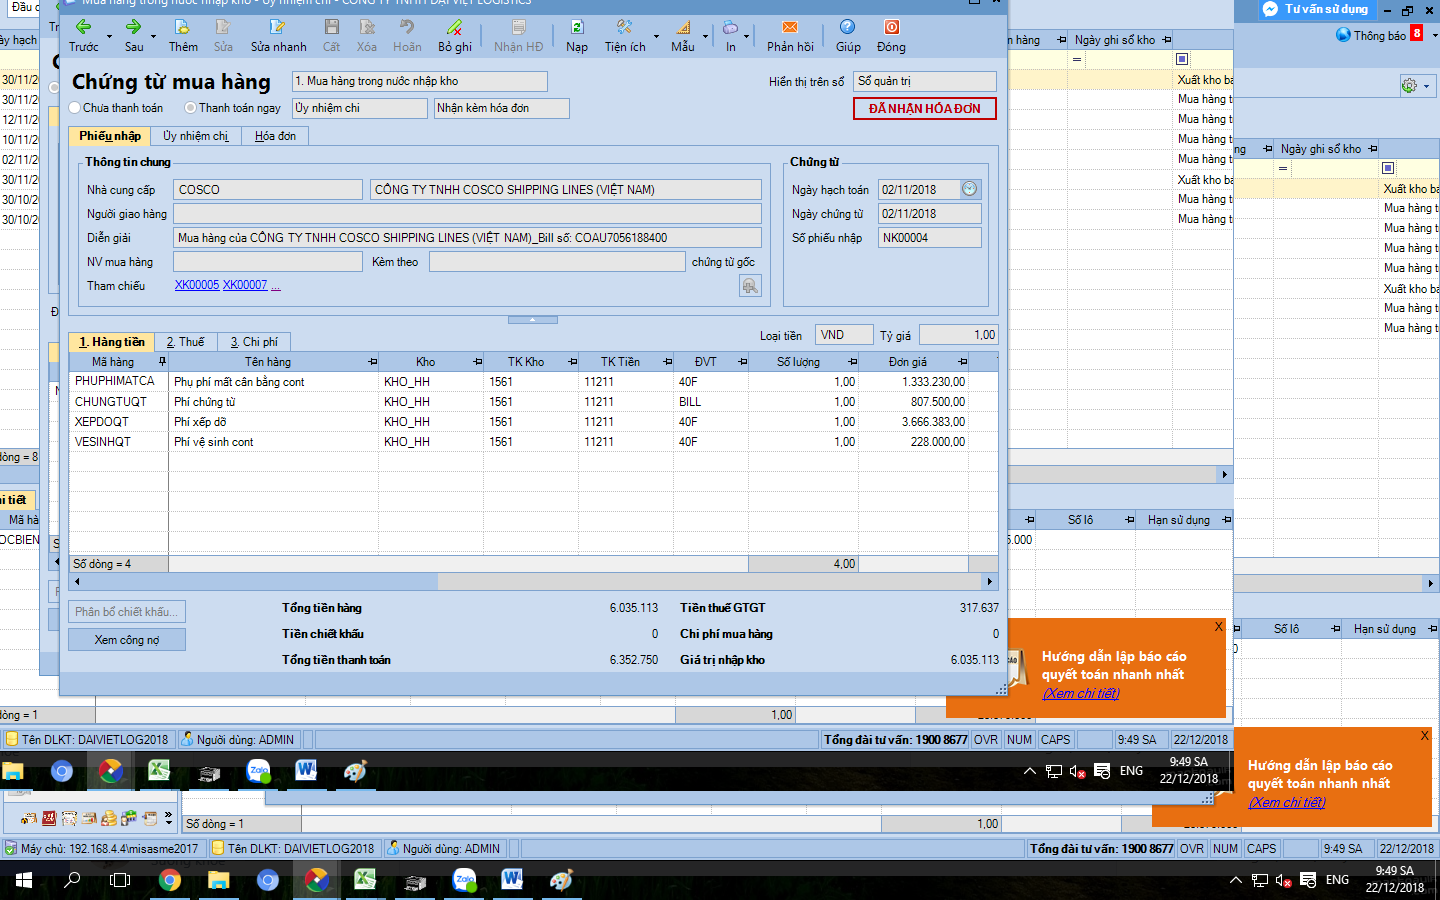Viewport: 1440px width, 900px height.
Task: Toggle the pin on TK Kho column
Action: [x=572, y=362]
